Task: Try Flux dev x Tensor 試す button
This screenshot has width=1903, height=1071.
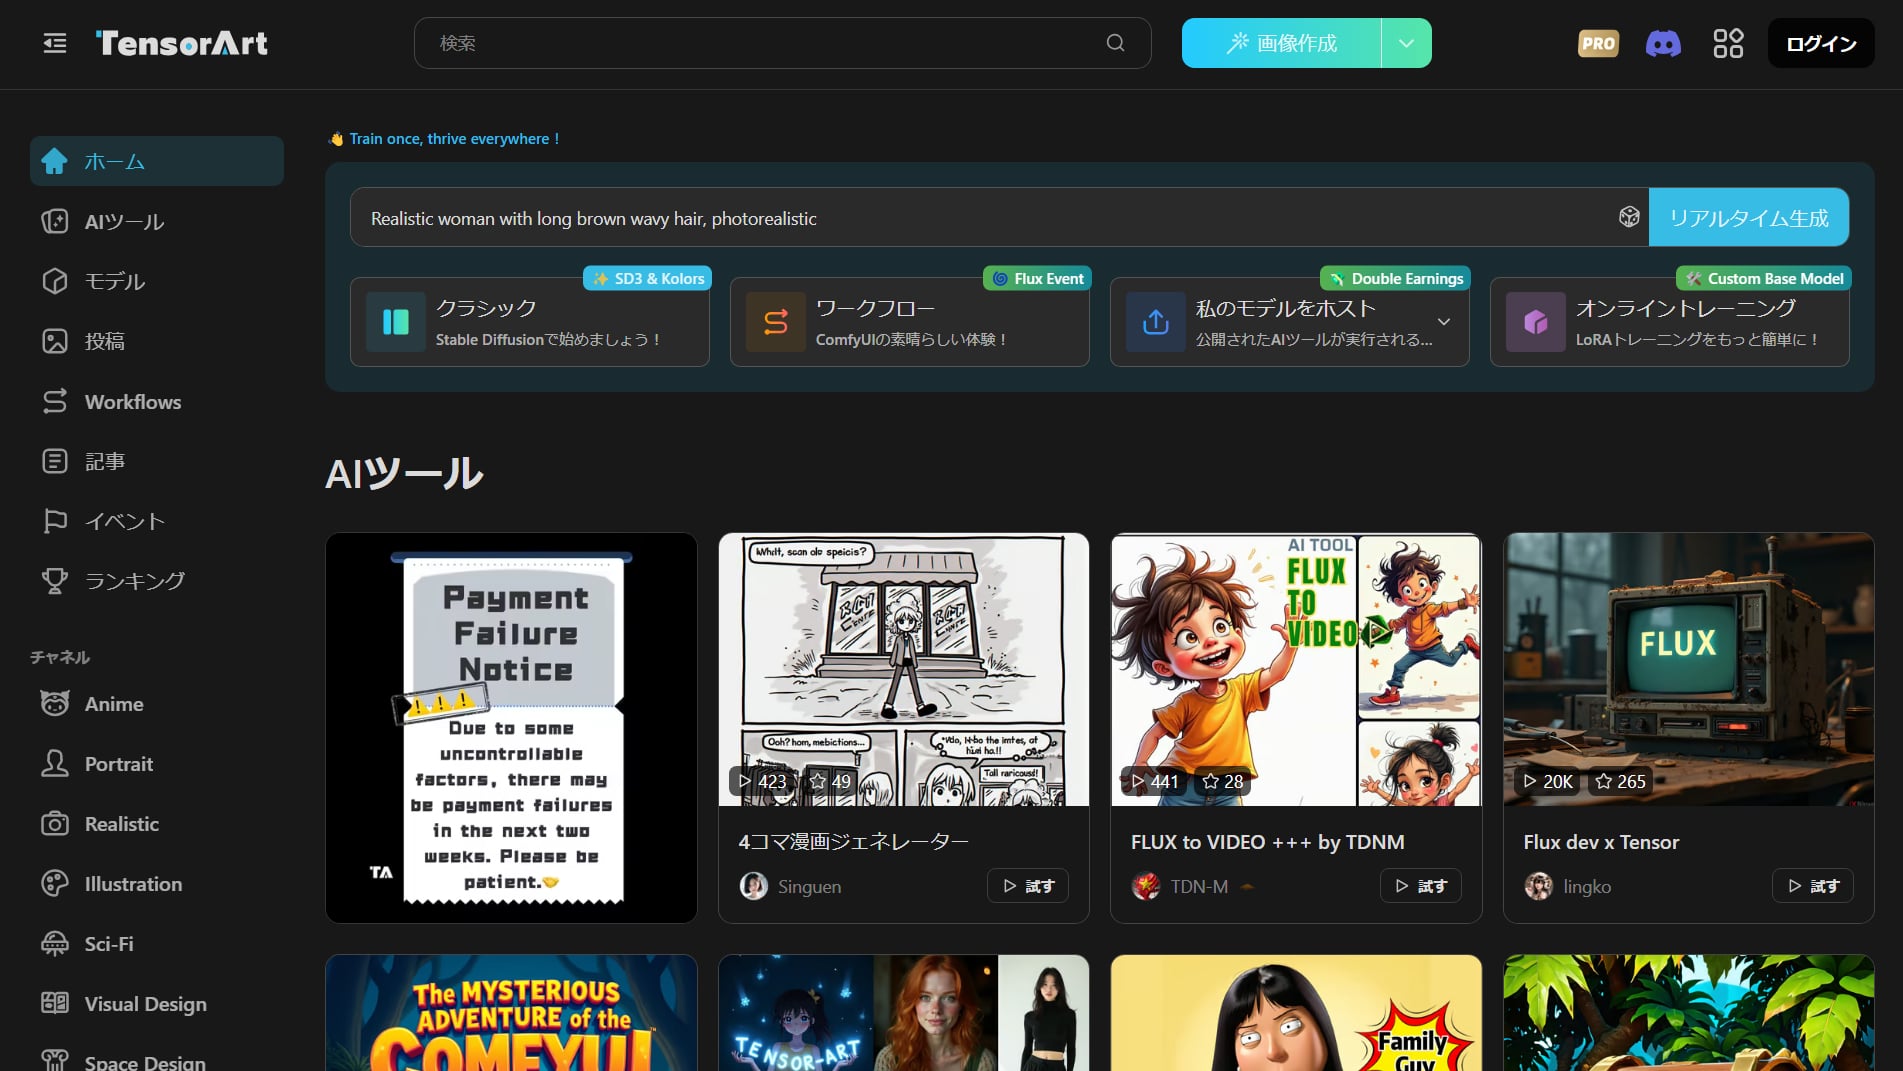Action: click(x=1813, y=886)
